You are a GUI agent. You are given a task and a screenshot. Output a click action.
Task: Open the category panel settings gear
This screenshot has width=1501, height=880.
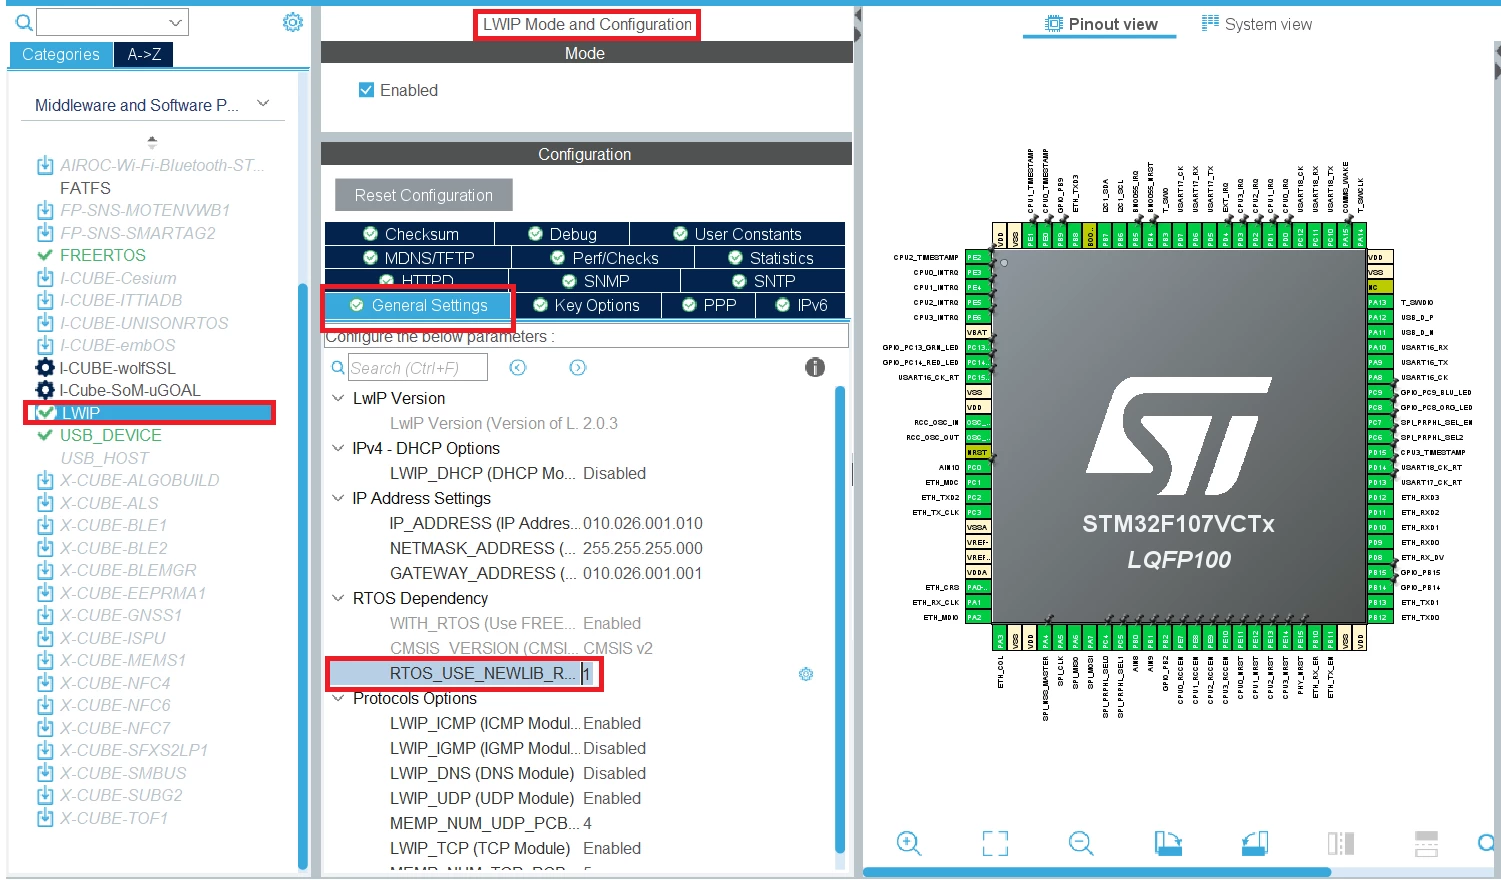pos(293,22)
